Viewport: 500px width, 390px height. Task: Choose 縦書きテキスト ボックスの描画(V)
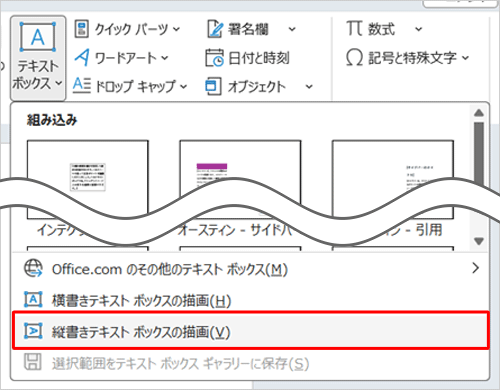250,330
